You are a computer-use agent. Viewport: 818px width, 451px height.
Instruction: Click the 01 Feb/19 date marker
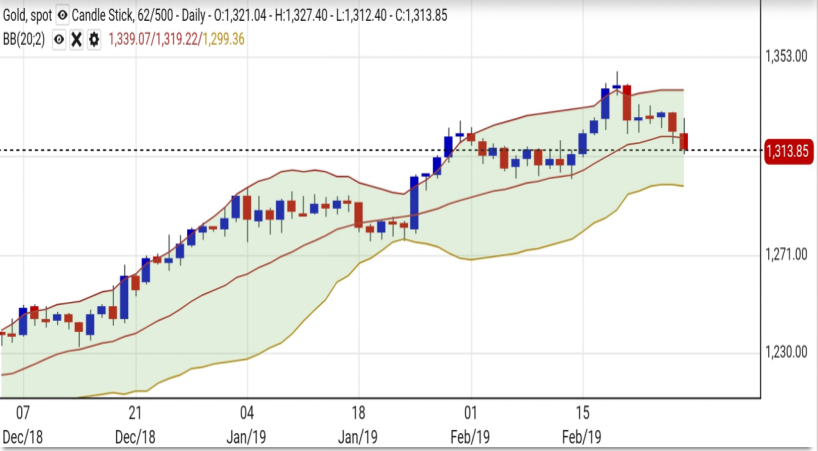[x=470, y=422]
